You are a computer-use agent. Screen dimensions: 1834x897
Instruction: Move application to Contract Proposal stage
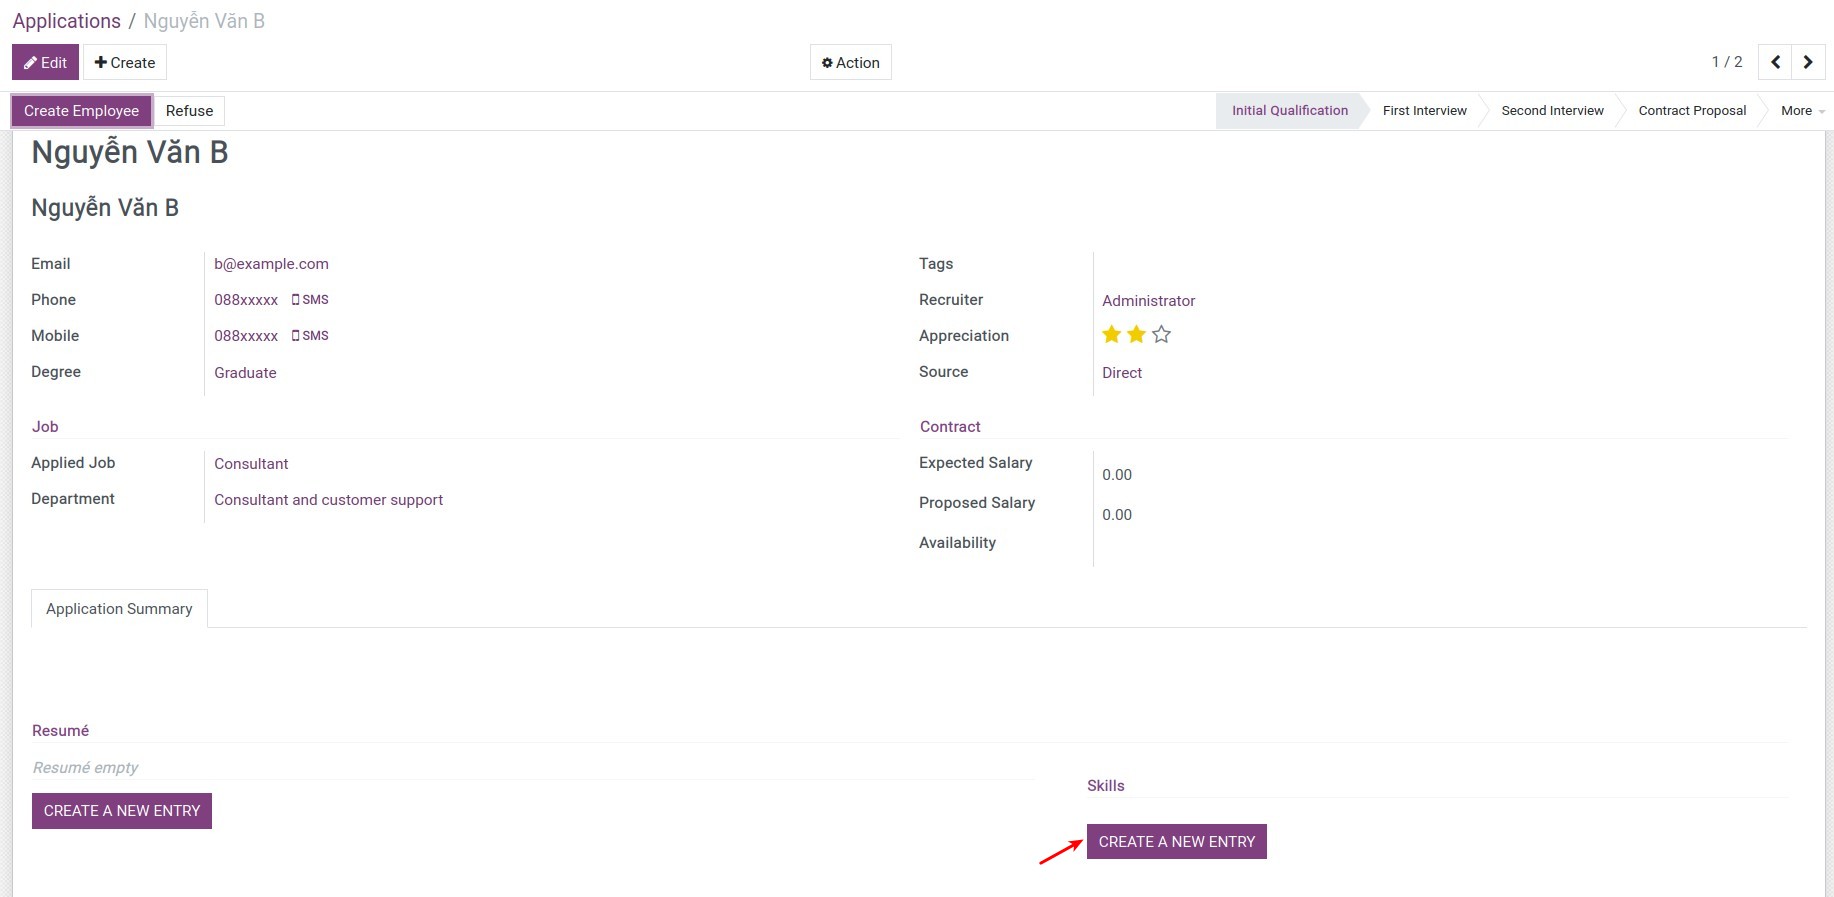(1692, 111)
